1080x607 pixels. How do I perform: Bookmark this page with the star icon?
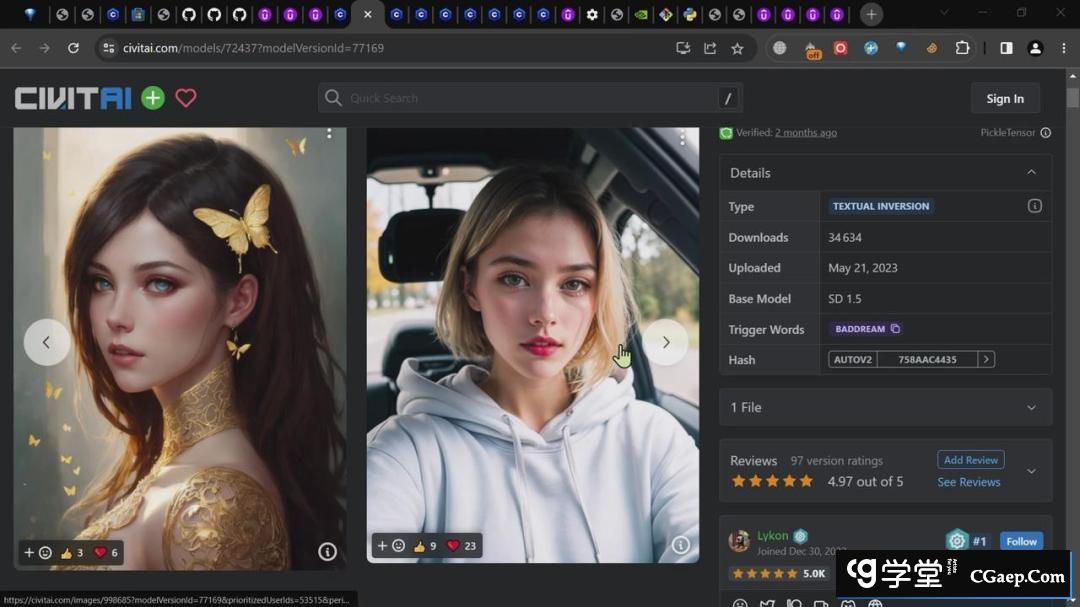(x=737, y=48)
